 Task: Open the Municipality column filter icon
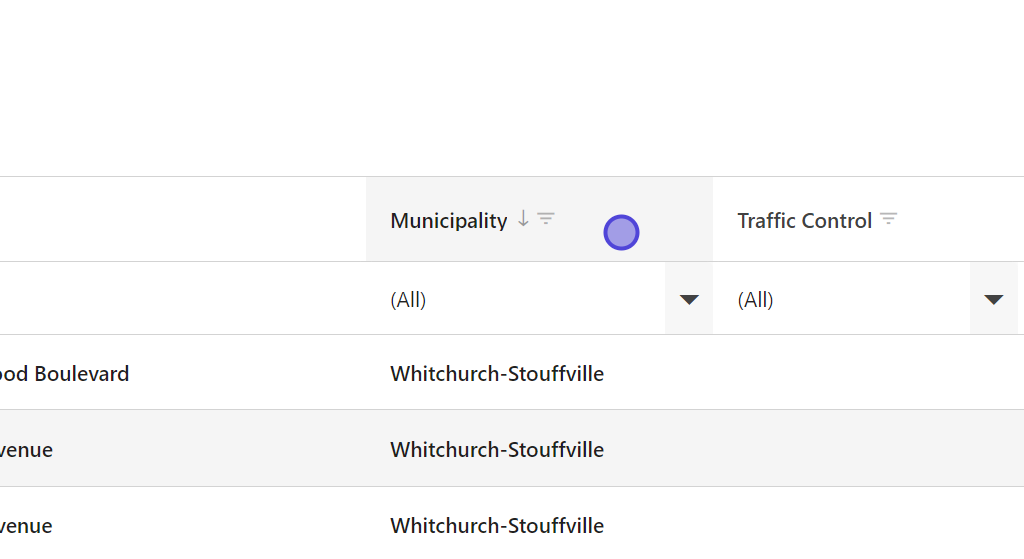coord(546,219)
